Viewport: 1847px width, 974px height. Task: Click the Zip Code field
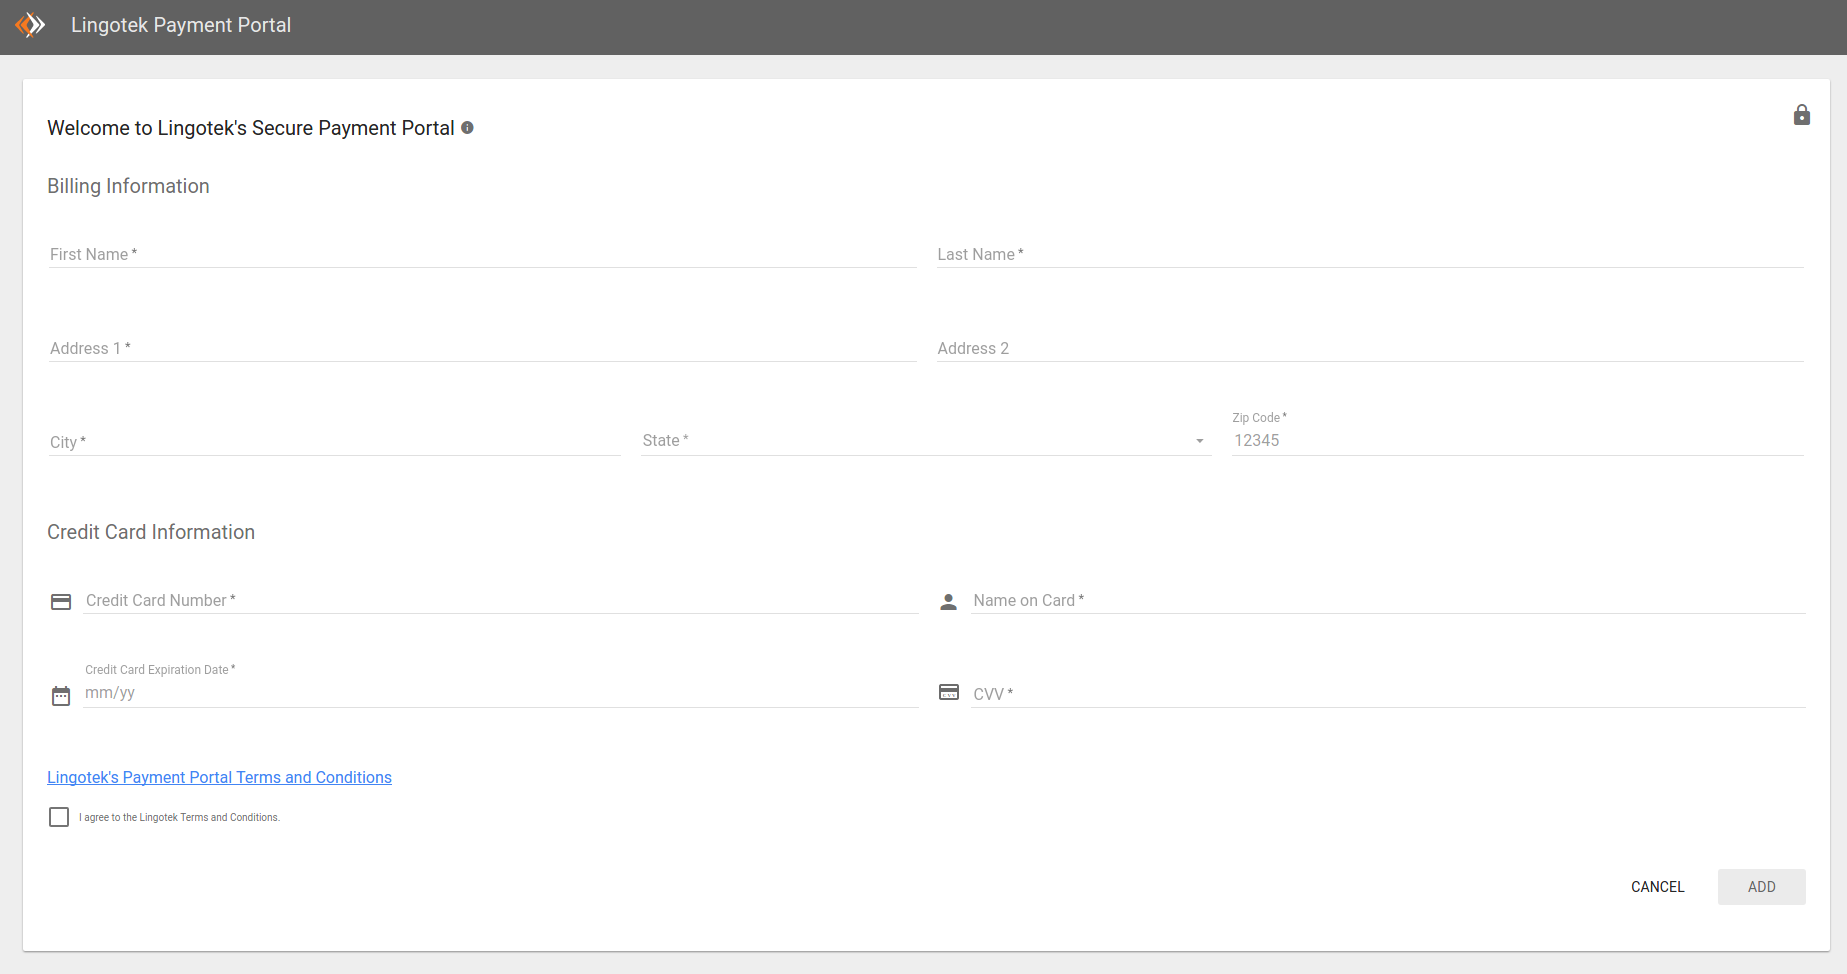point(1517,441)
